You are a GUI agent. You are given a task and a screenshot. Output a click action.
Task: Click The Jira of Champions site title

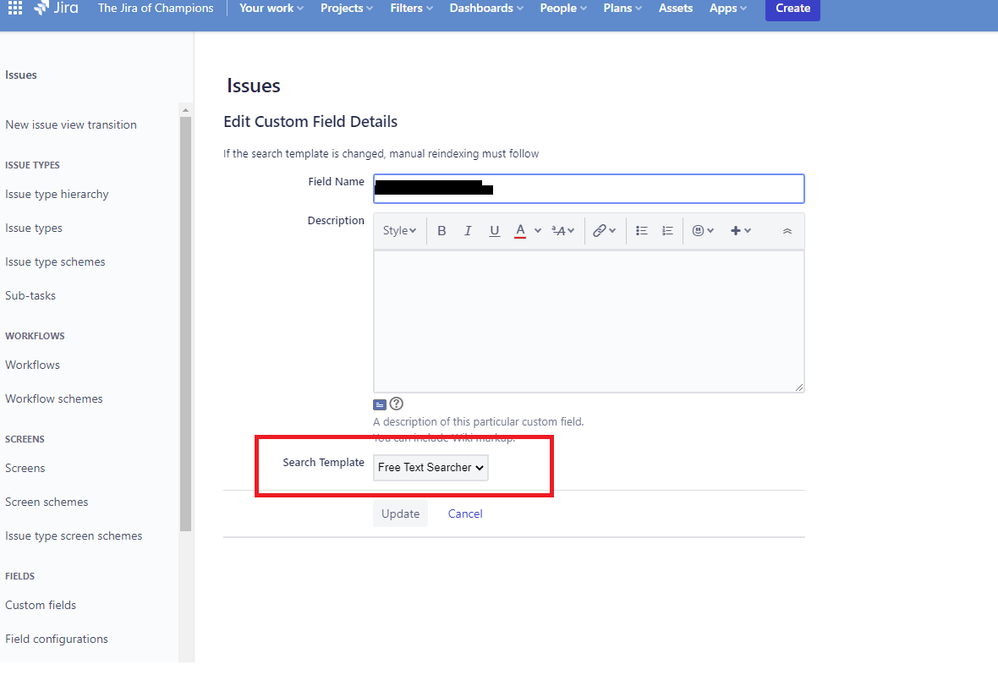(x=155, y=8)
